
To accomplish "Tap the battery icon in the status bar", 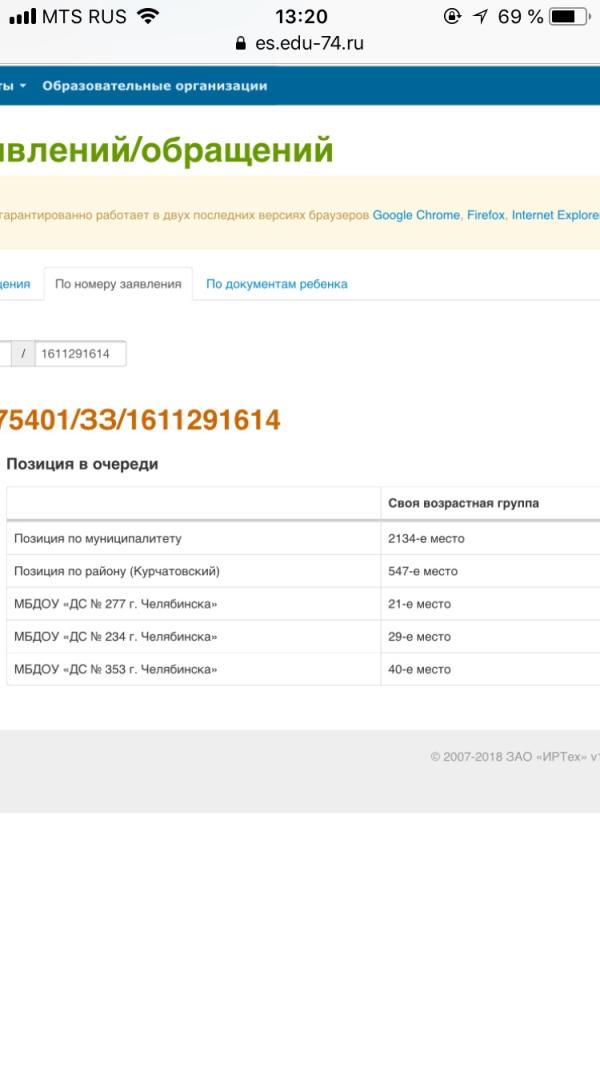I will (568, 16).
